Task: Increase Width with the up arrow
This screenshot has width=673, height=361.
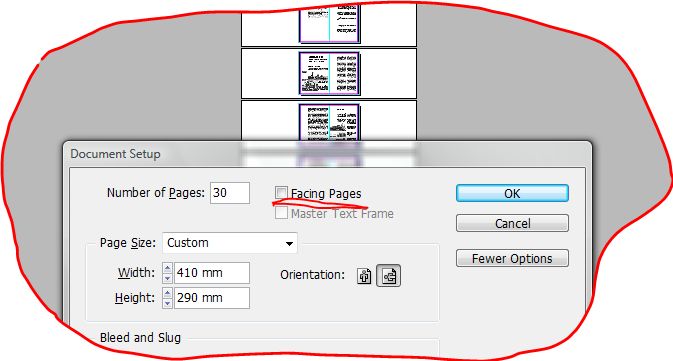Action: (x=167, y=268)
